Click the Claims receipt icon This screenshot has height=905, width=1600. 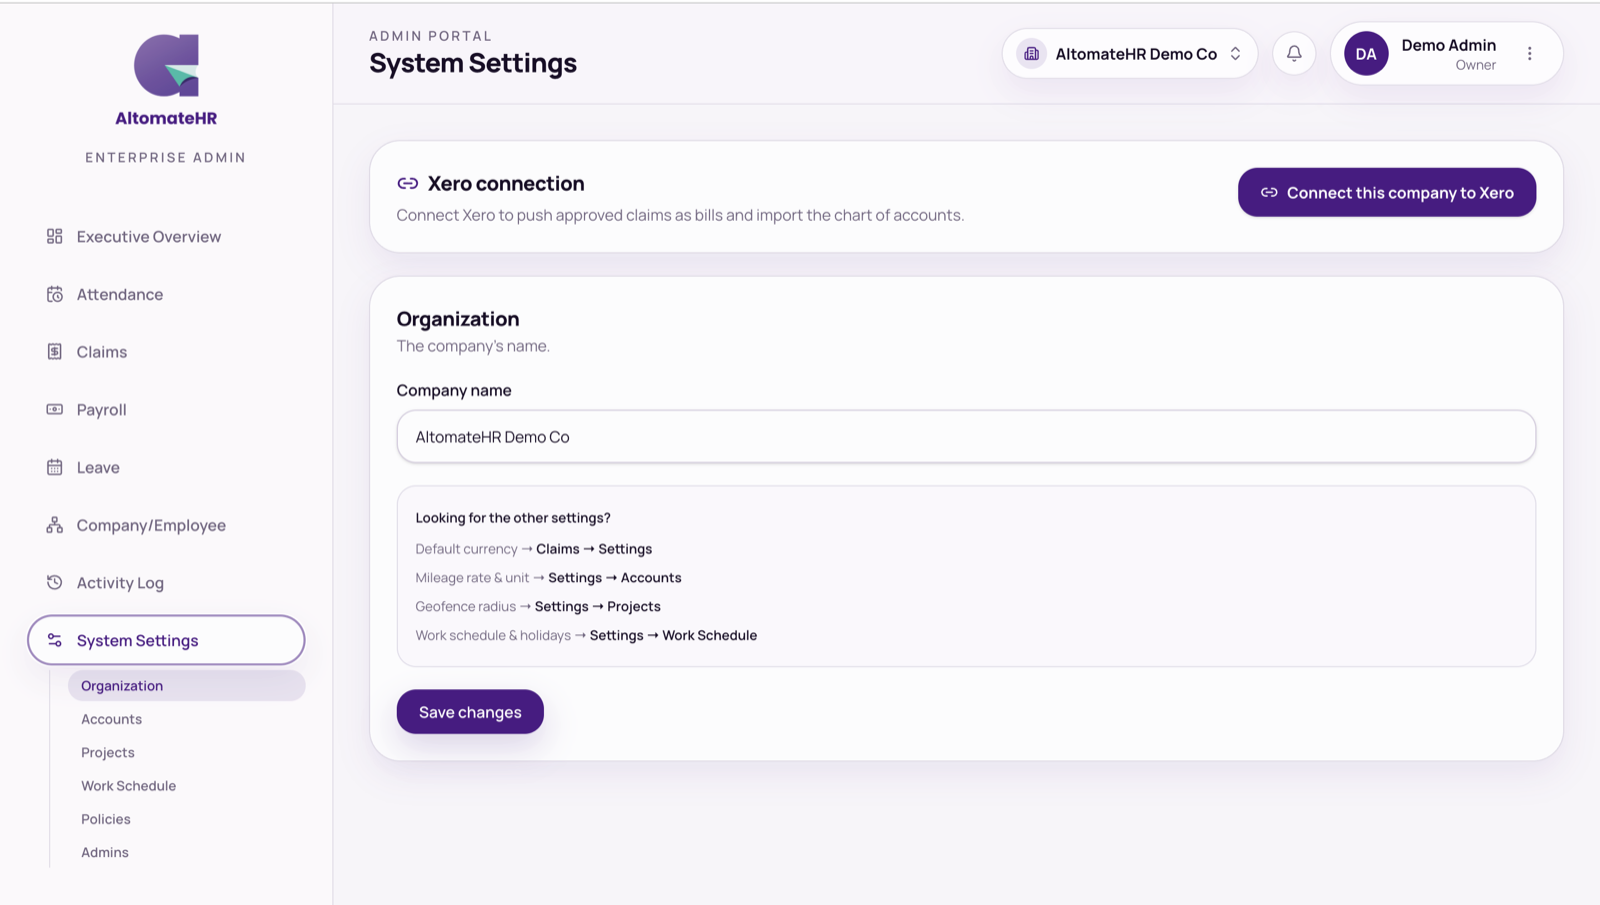(x=55, y=352)
